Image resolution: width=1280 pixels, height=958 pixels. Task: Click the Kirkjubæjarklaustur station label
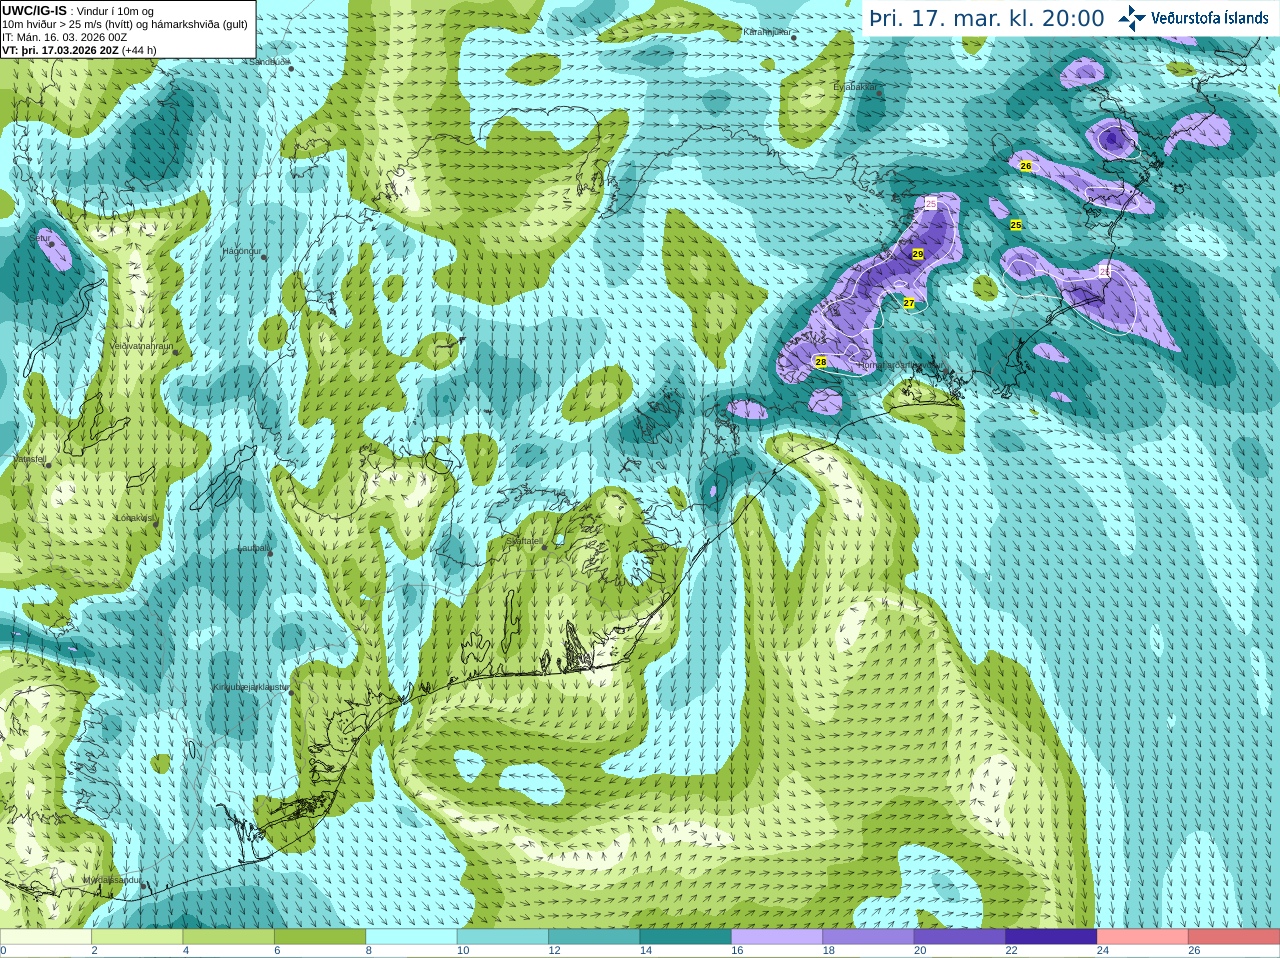[250, 687]
